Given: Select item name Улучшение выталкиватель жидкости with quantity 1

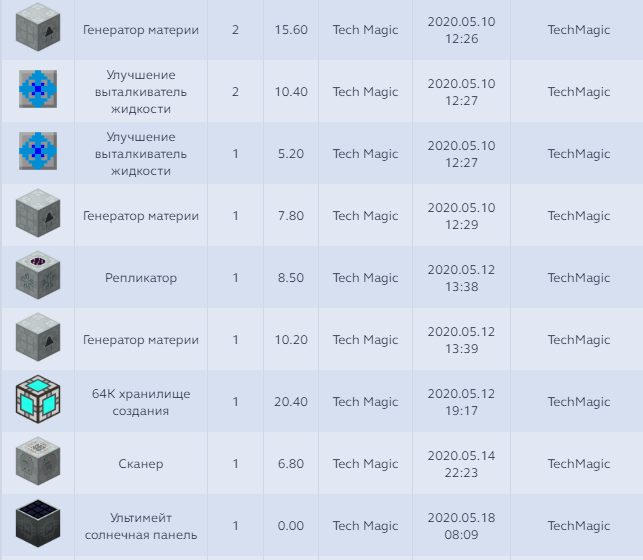Looking at the screenshot, I should click(x=141, y=154).
